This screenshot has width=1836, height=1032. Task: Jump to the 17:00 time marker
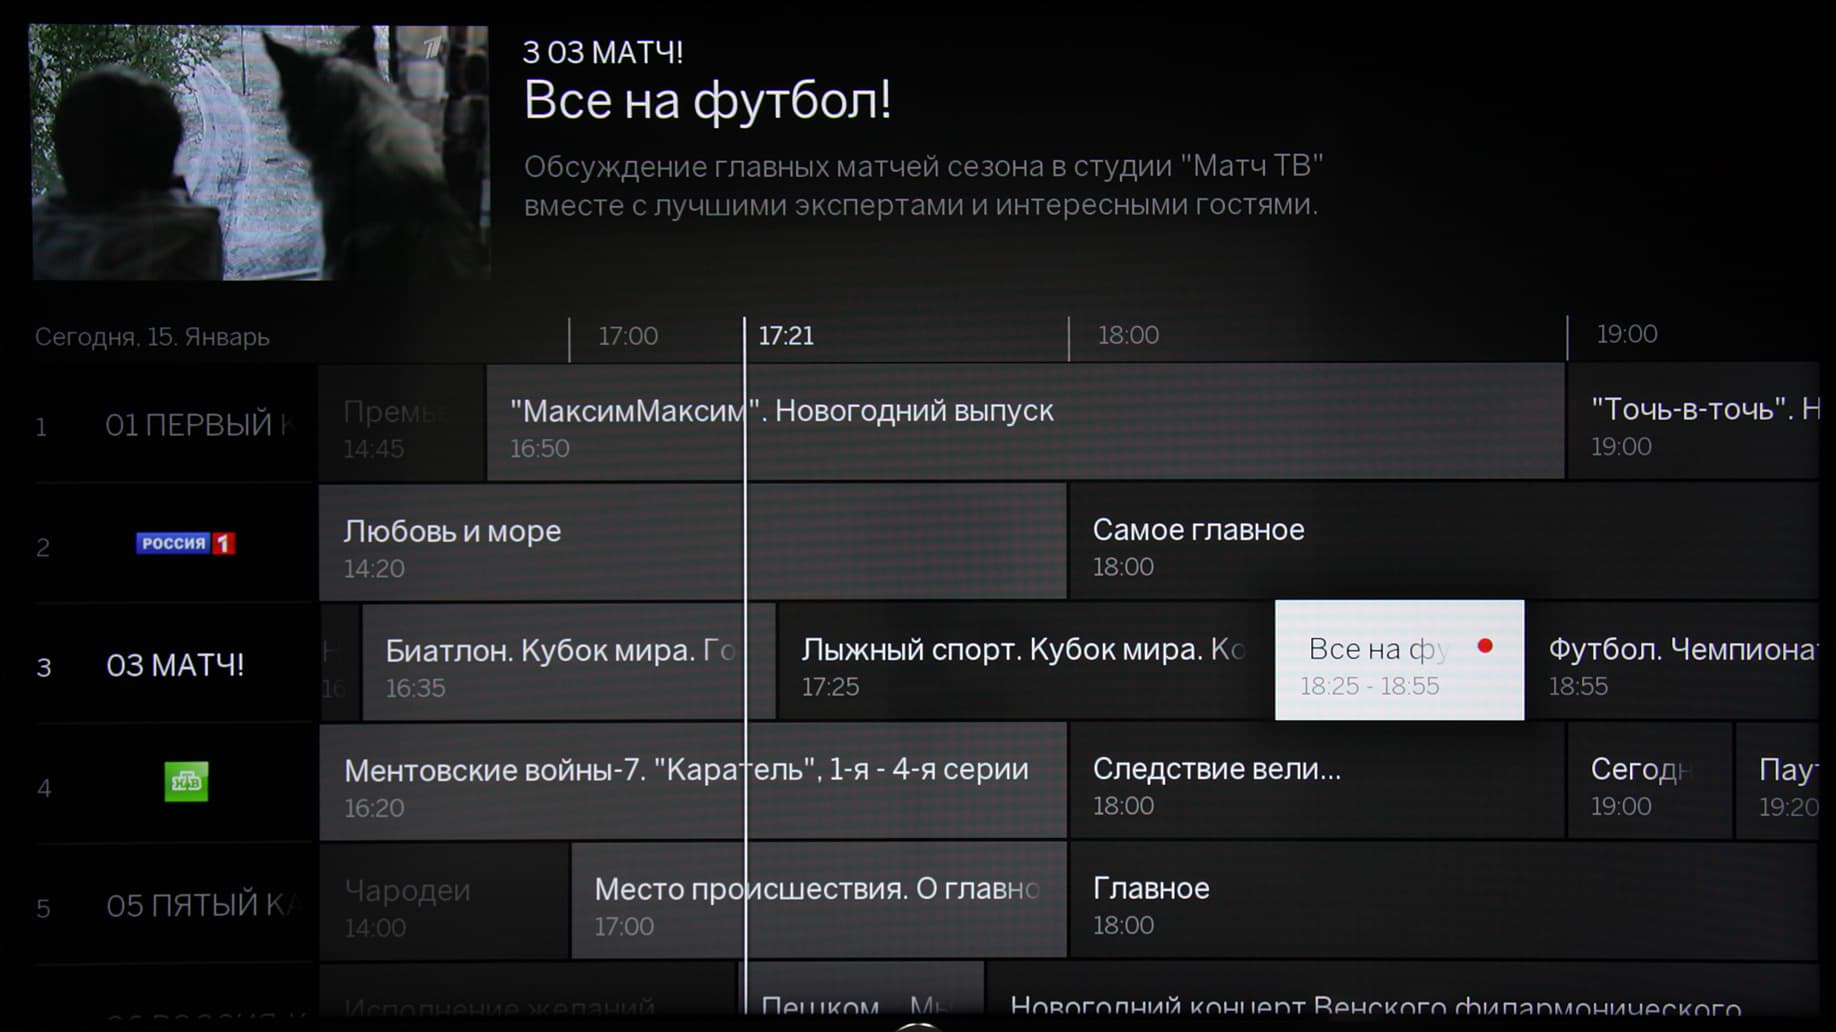pyautogui.click(x=628, y=336)
